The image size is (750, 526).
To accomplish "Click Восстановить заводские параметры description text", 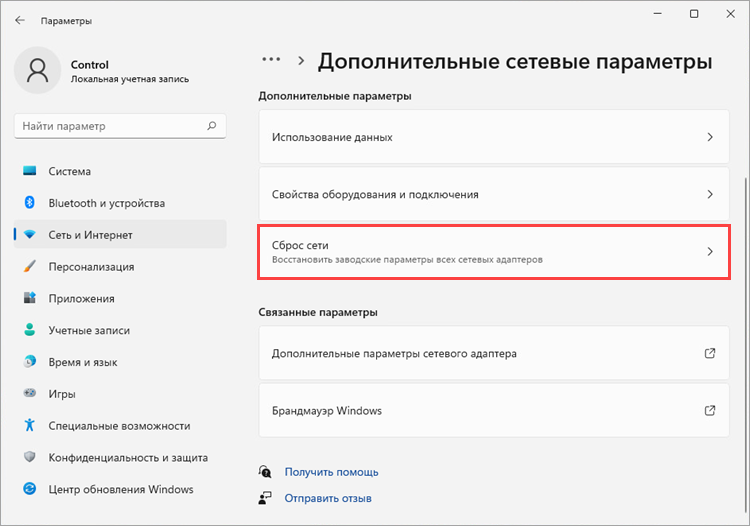I will point(407,260).
